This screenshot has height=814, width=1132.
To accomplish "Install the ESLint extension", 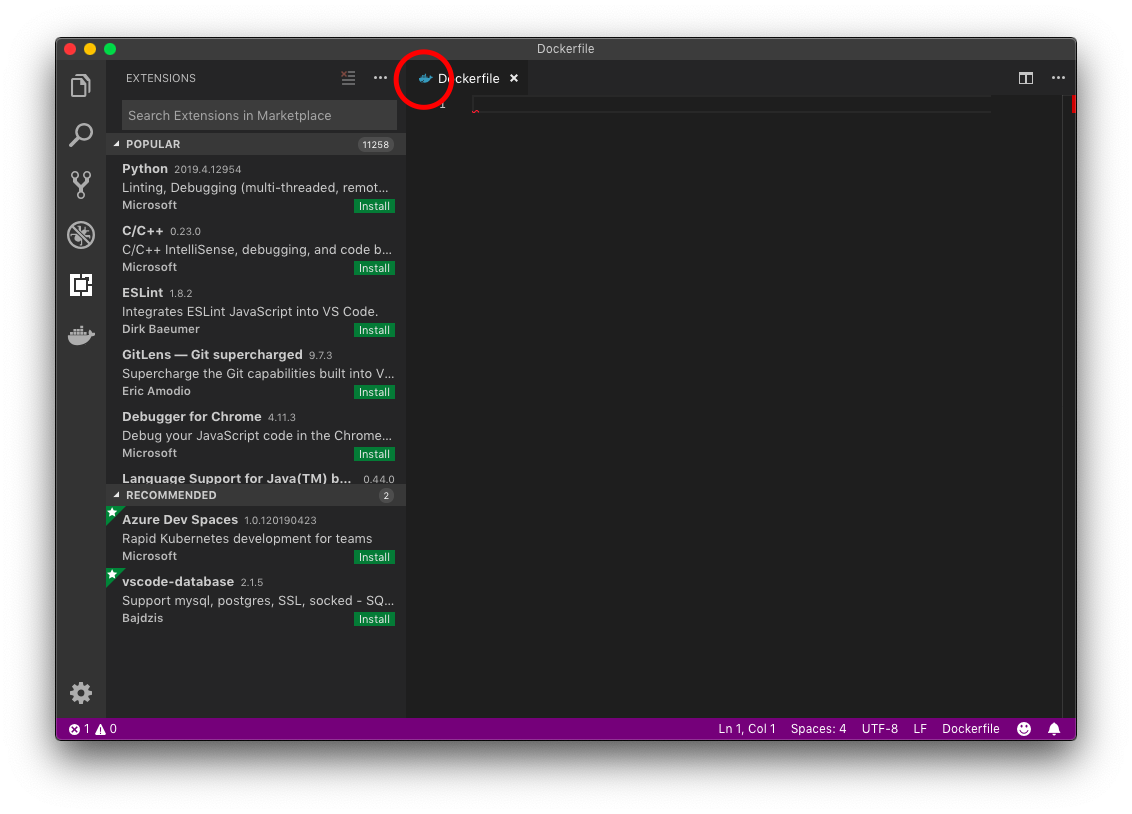I will 374,331.
